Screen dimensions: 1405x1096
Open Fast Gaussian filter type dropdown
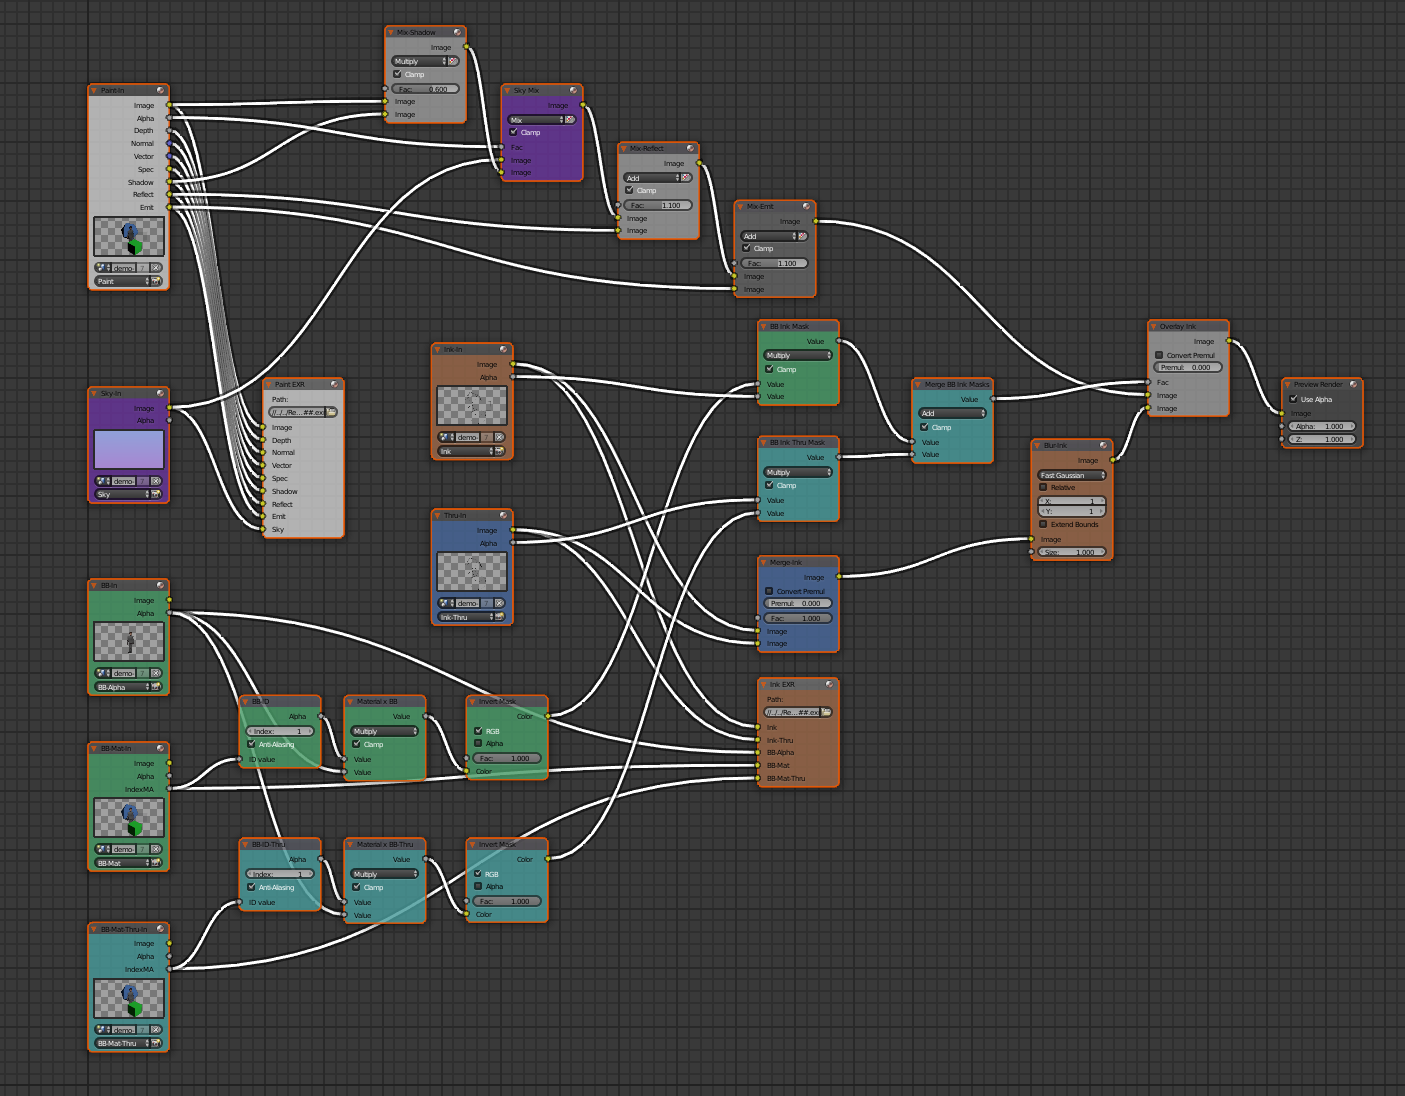tap(1071, 475)
